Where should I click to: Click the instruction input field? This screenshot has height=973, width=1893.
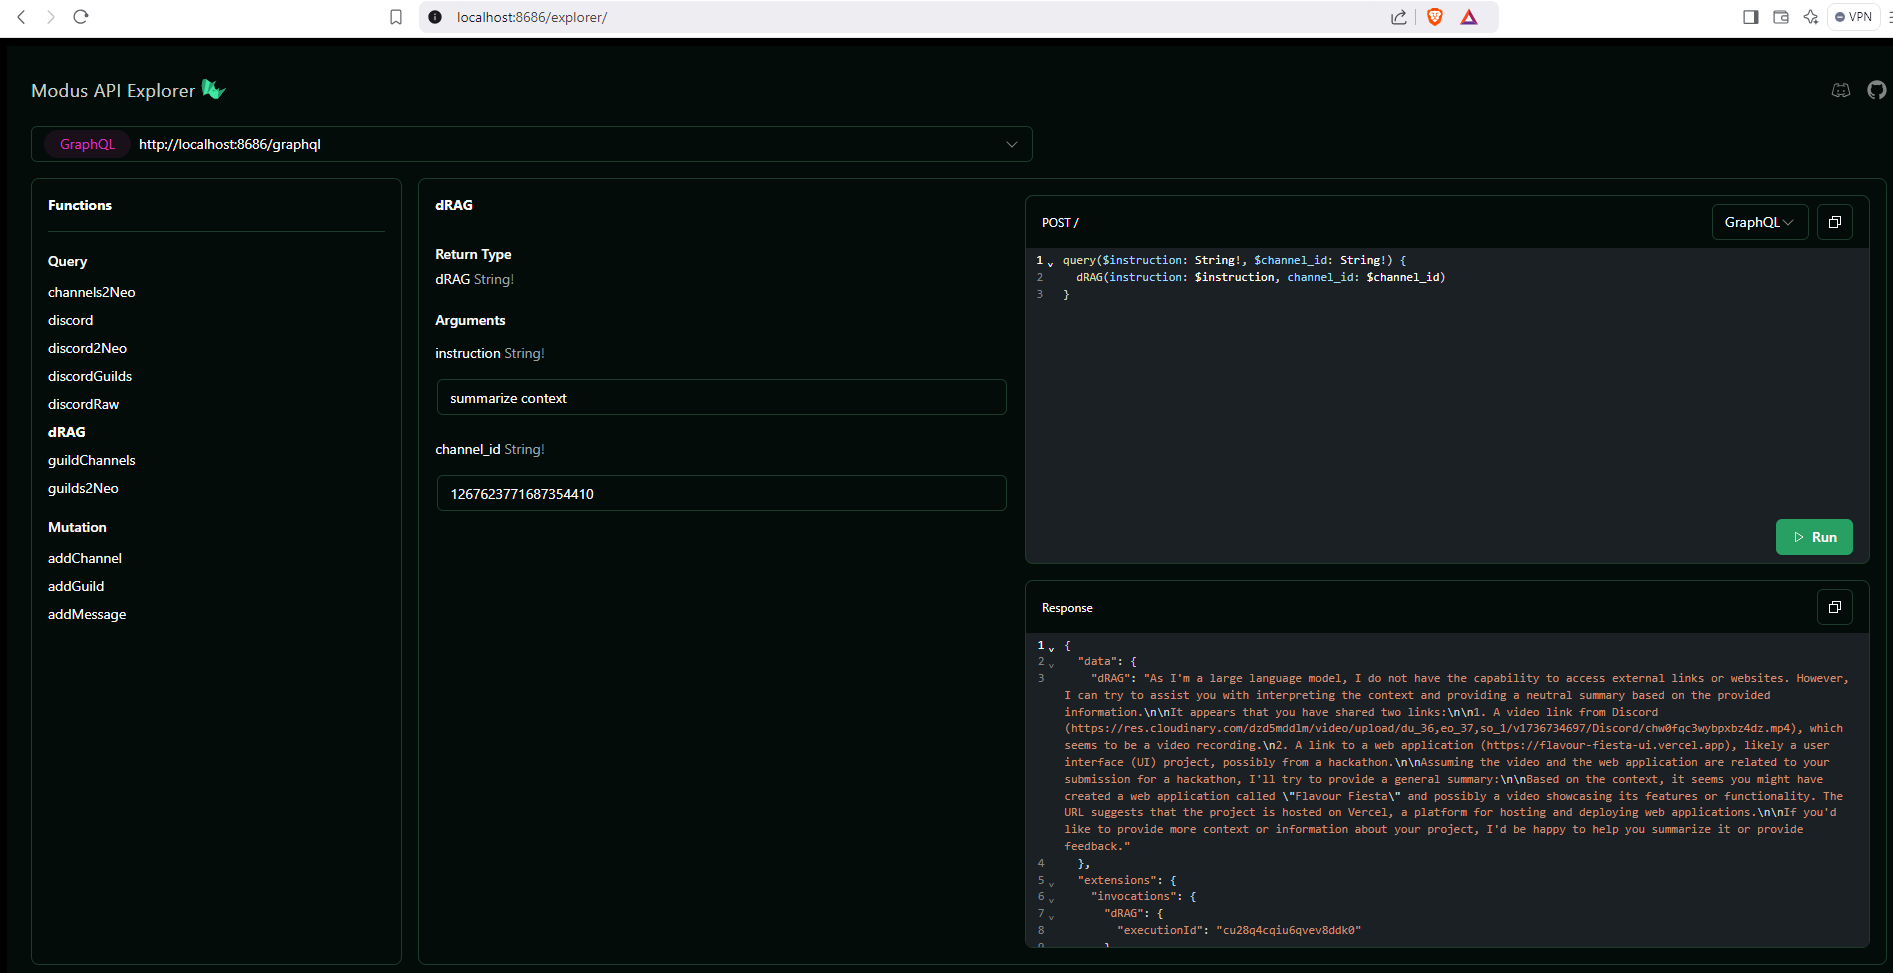tap(721, 397)
